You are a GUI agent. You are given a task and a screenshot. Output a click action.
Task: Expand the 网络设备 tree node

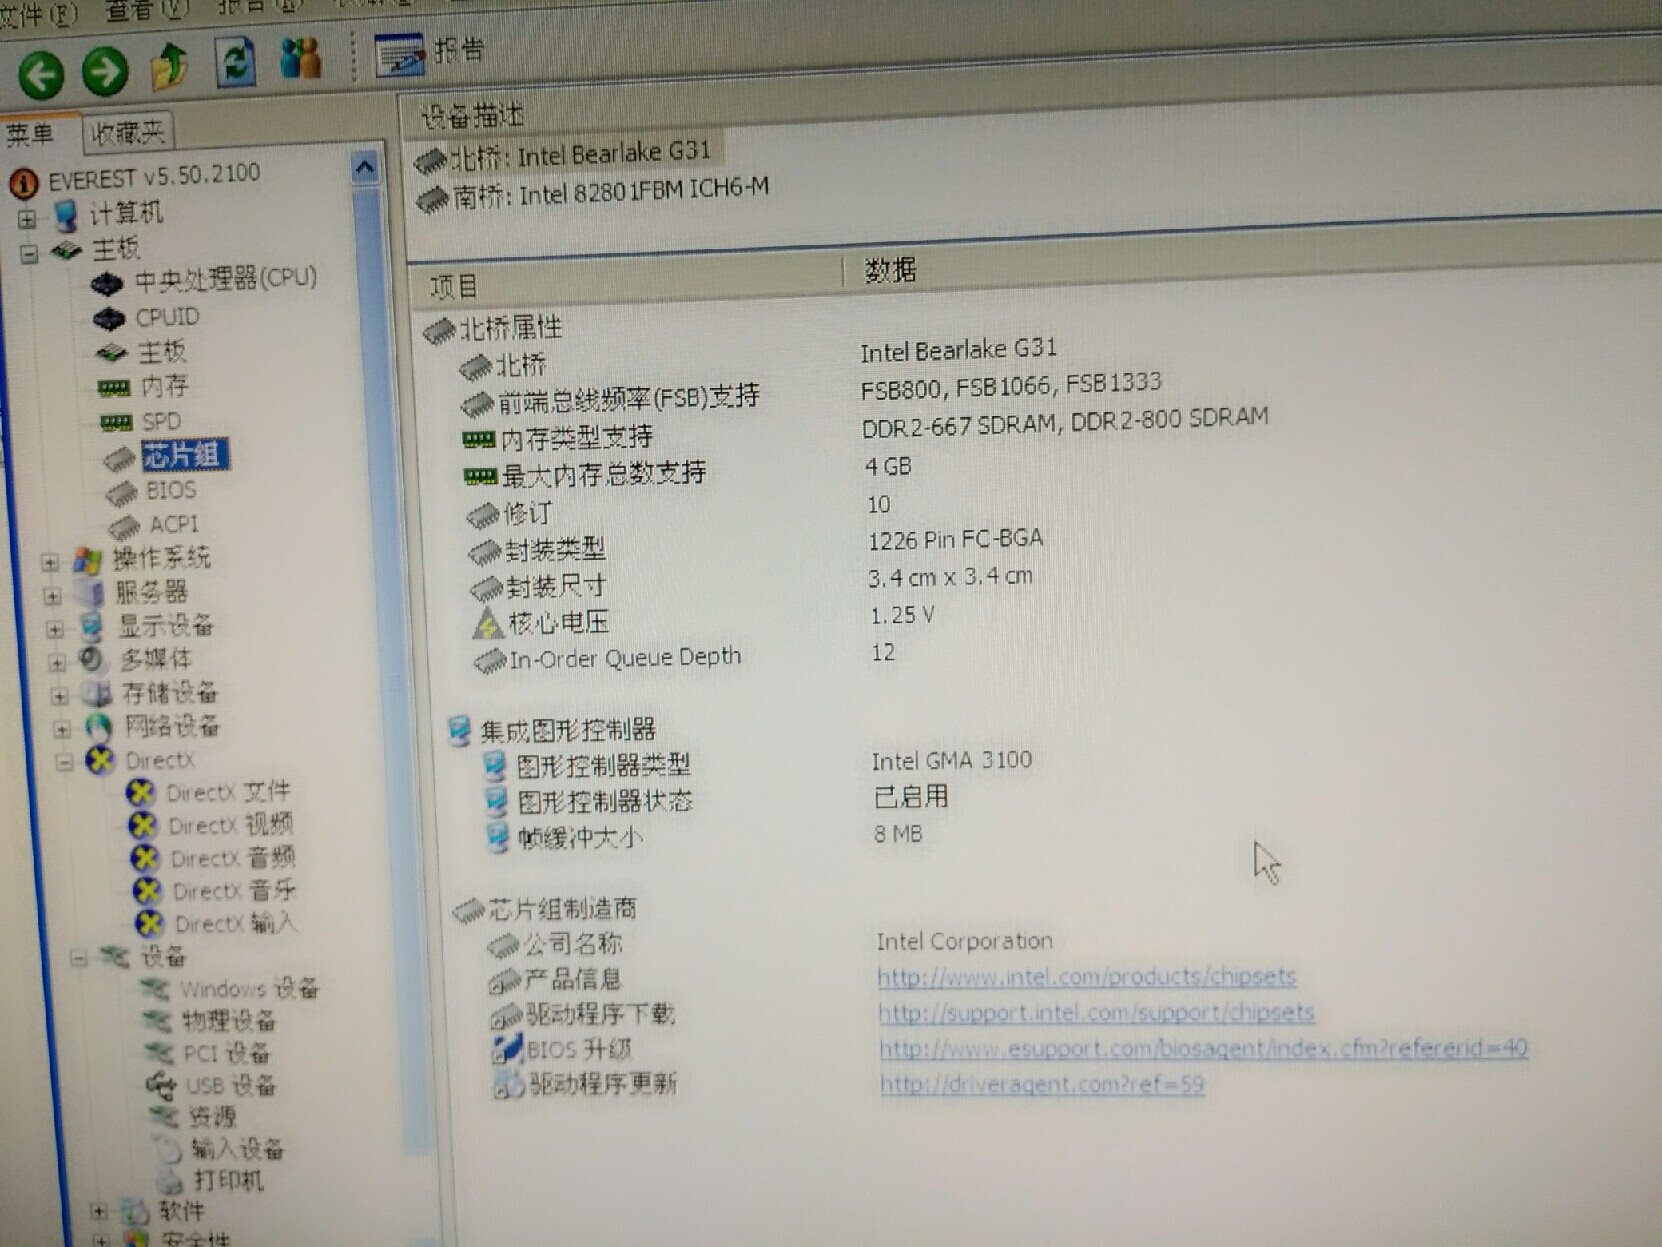point(62,729)
